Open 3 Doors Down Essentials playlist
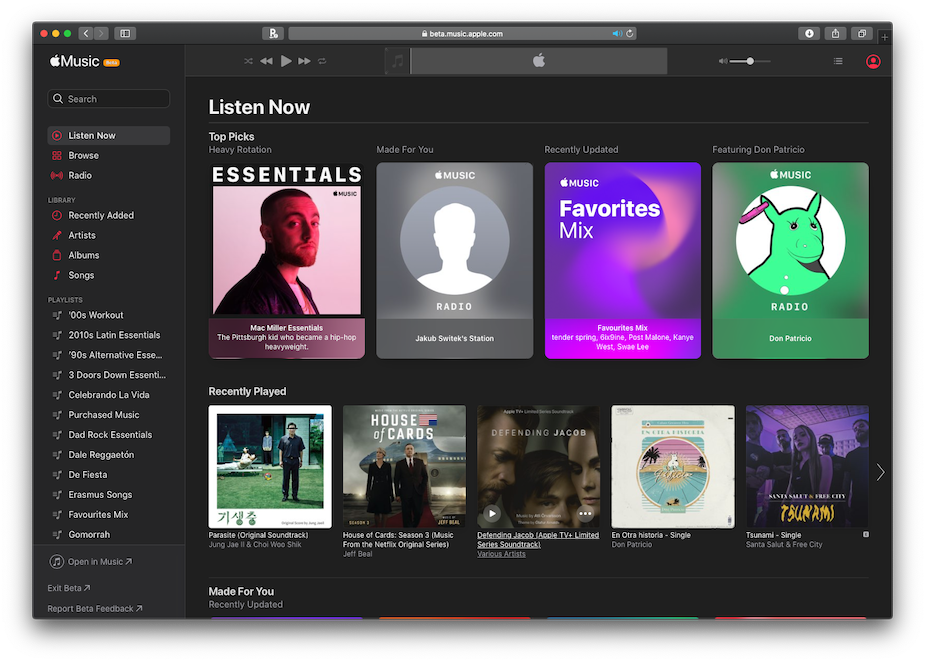This screenshot has width=925, height=662. pyautogui.click(x=109, y=375)
